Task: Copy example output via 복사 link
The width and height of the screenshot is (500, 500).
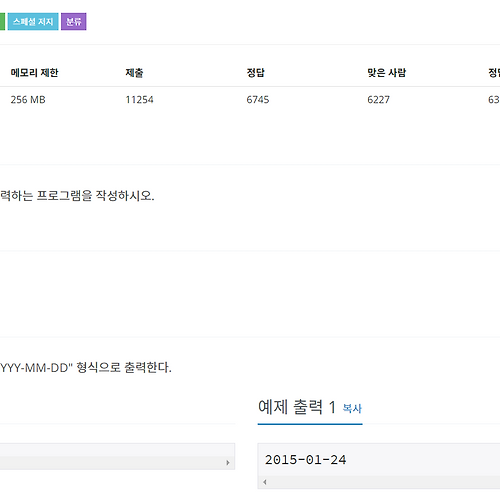Action: [x=352, y=408]
